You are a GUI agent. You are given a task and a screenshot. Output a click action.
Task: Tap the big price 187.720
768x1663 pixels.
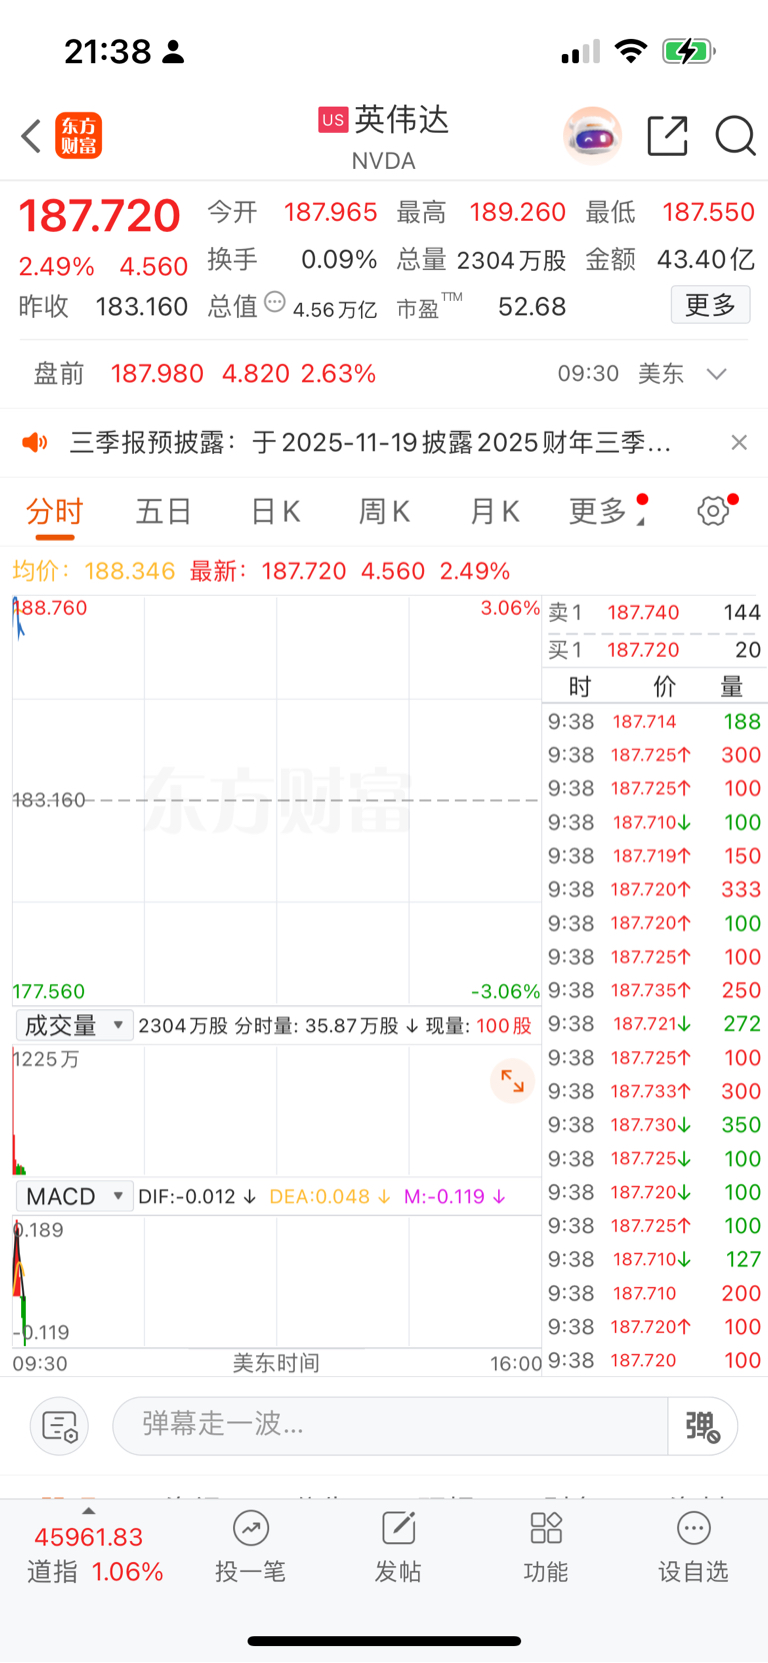[x=99, y=215]
